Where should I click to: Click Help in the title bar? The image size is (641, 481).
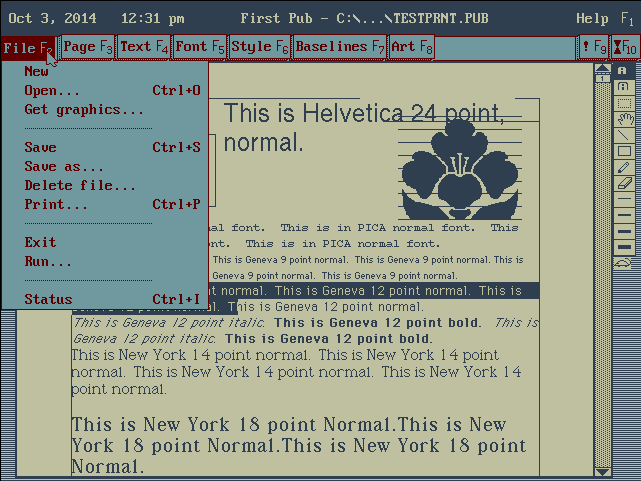pyautogui.click(x=591, y=19)
